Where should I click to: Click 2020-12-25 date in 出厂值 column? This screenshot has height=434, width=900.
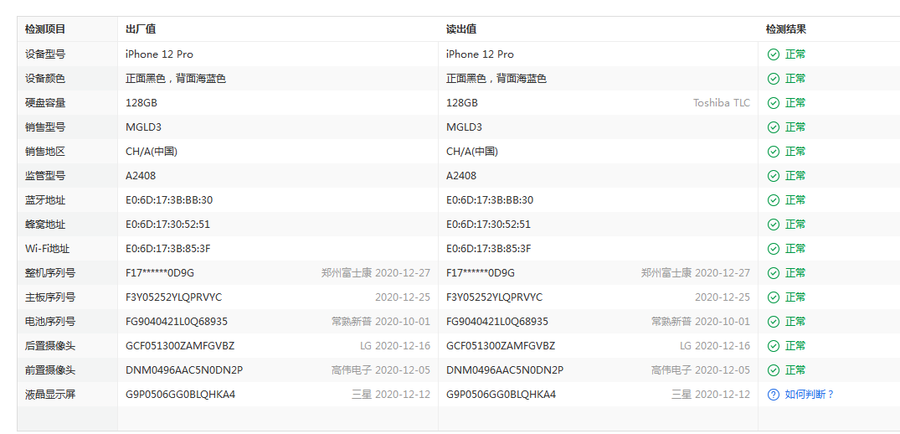403,297
